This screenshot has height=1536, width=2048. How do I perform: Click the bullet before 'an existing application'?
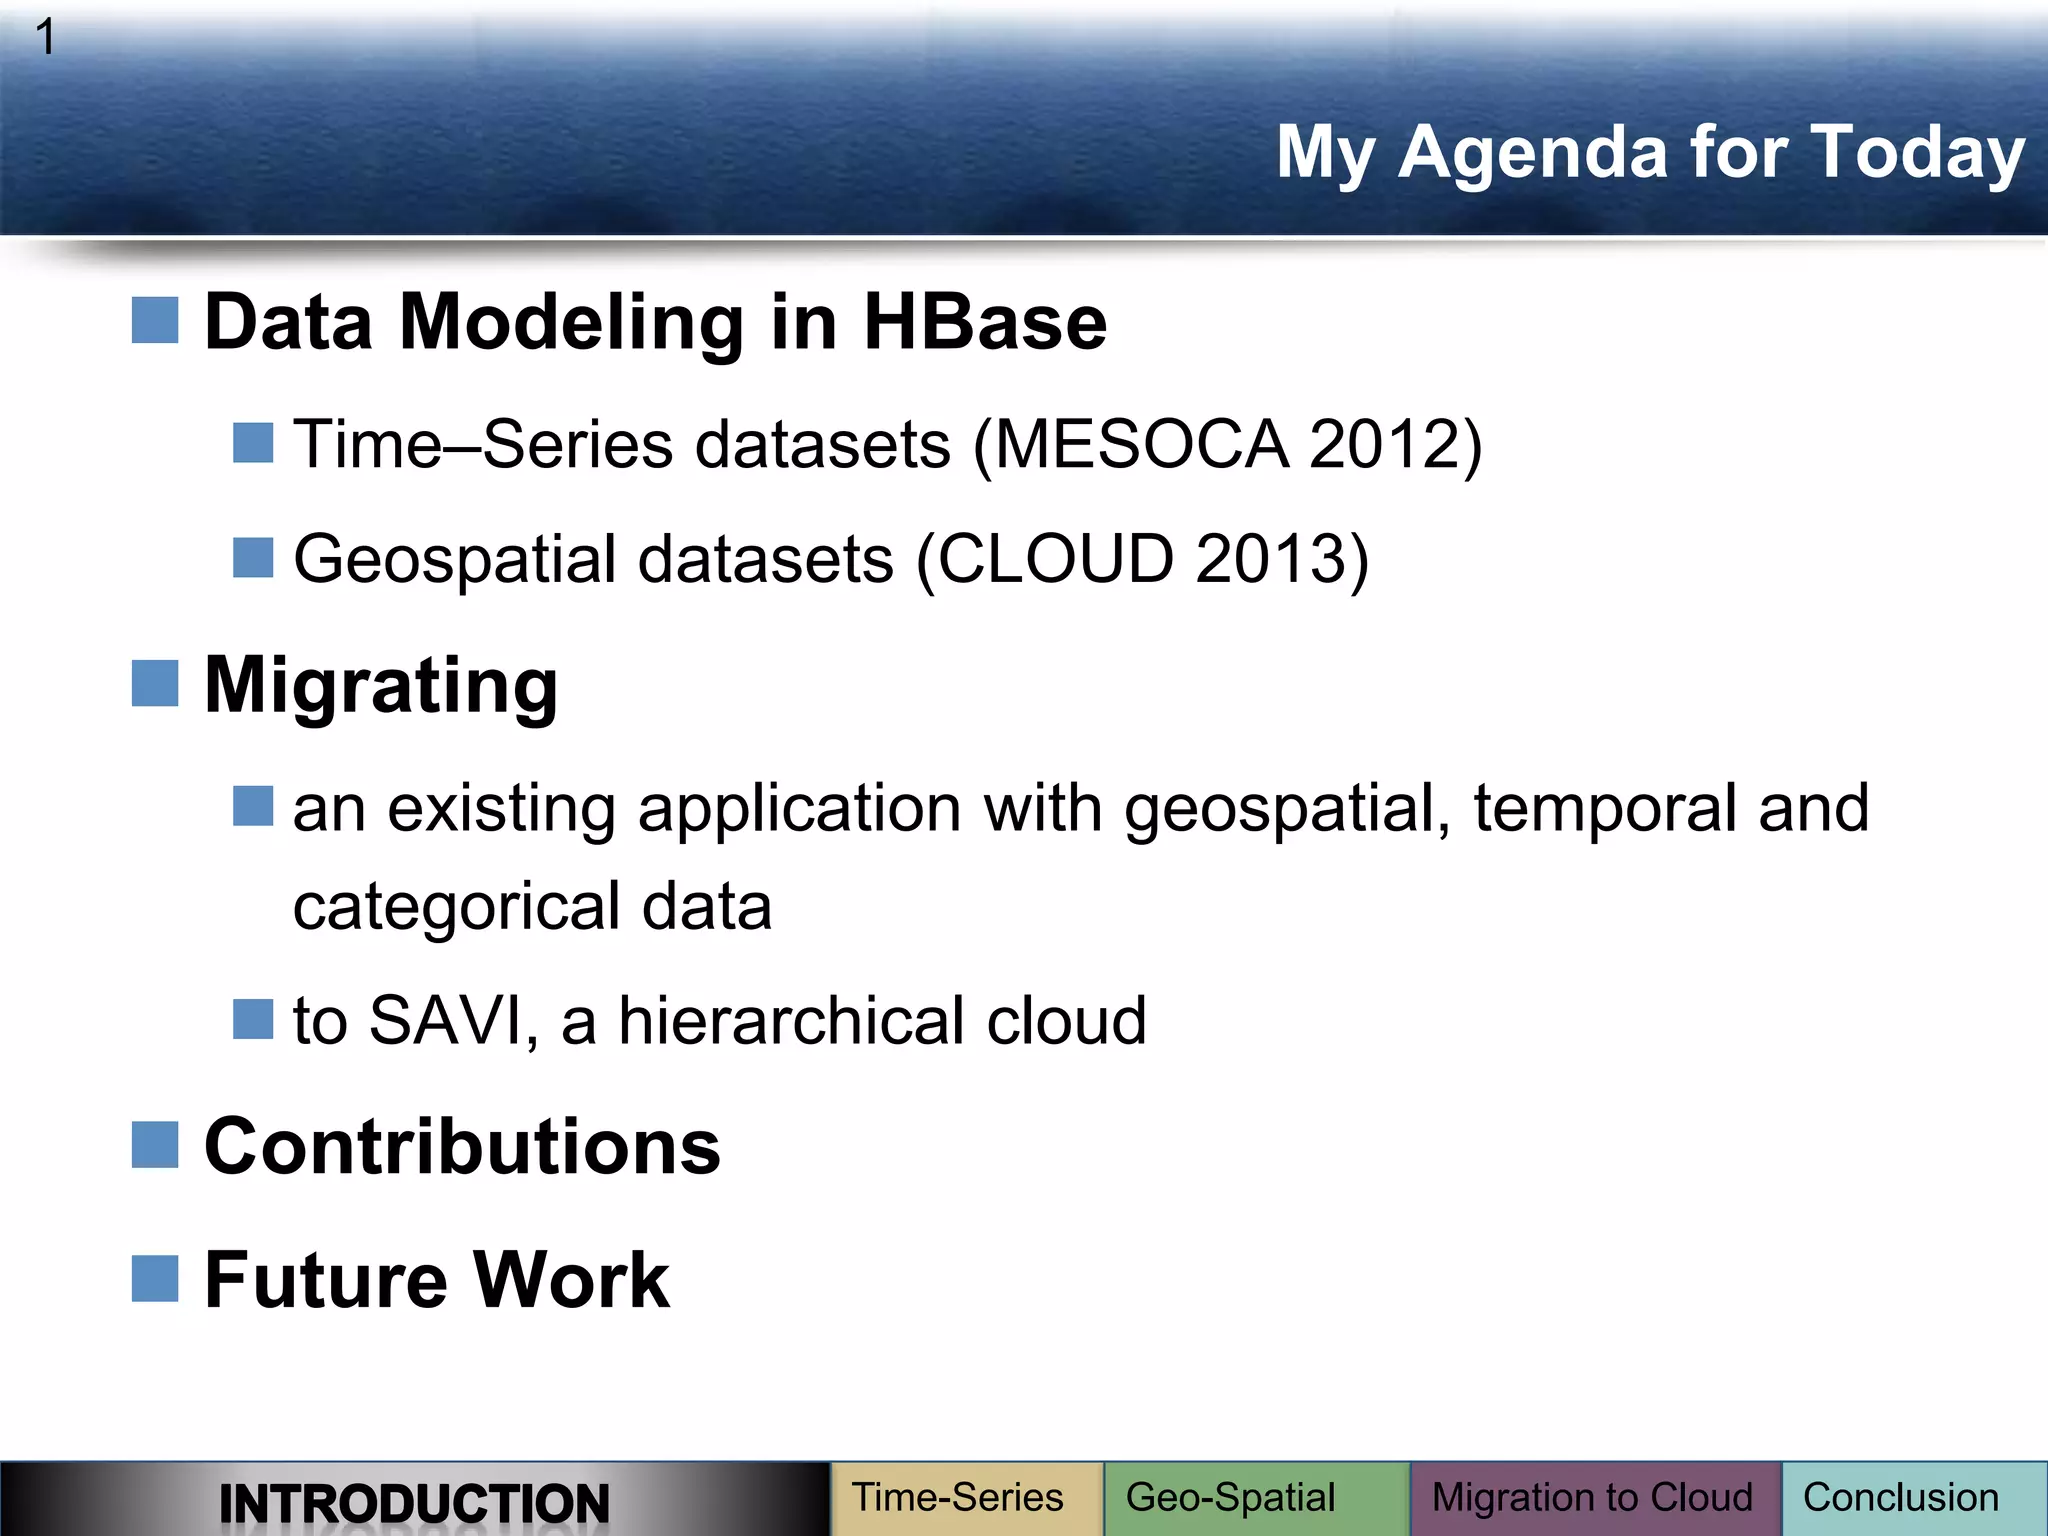click(253, 806)
